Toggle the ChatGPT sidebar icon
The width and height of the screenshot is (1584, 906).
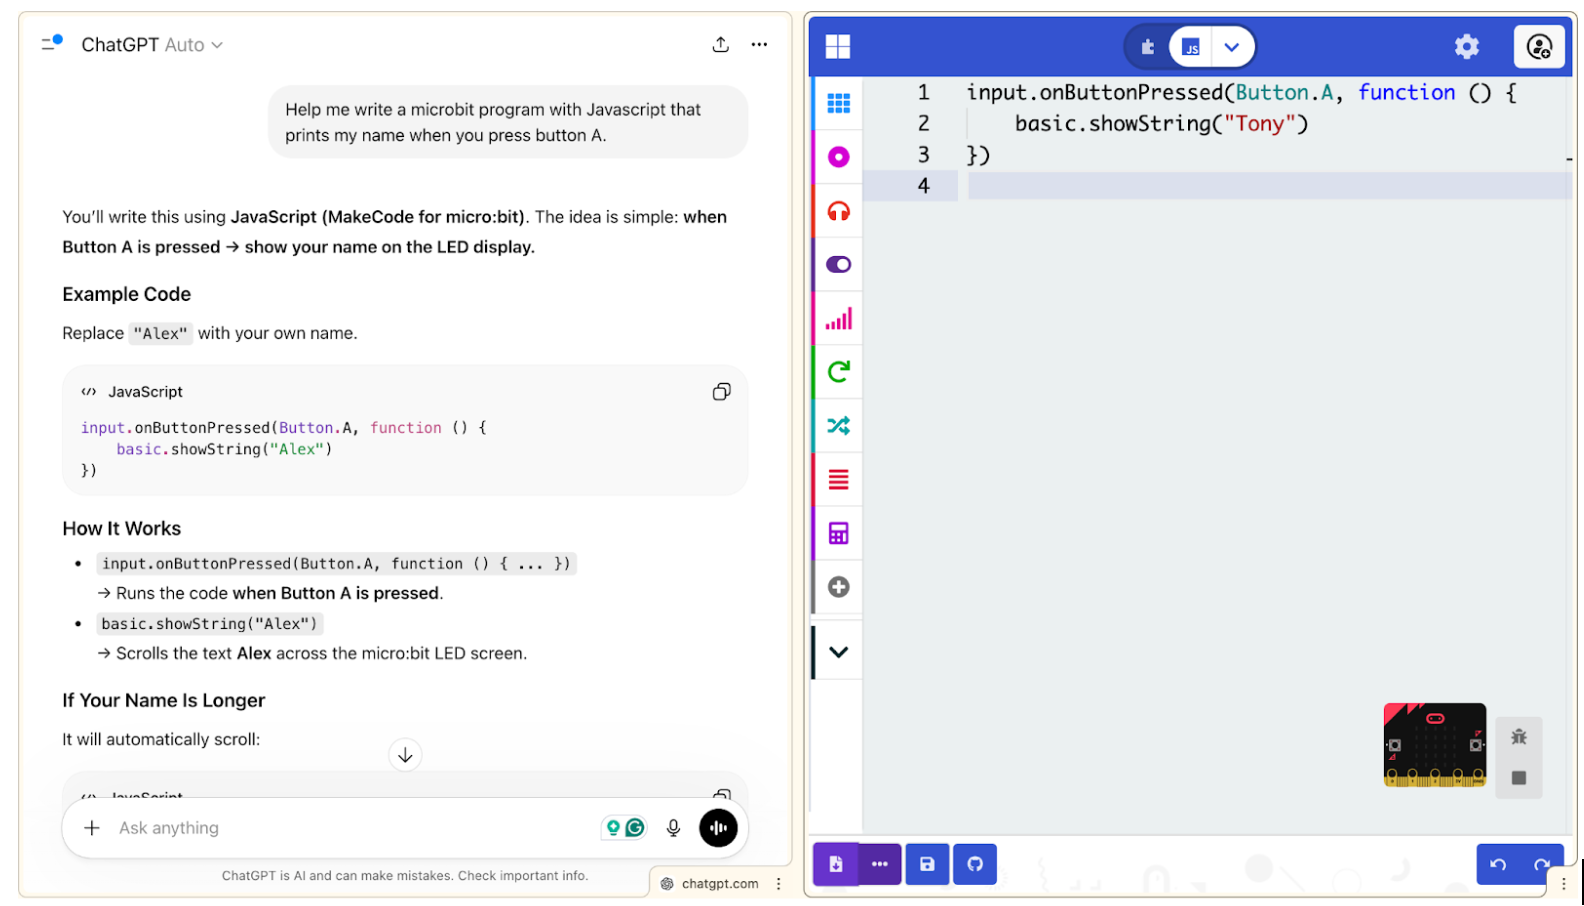[52, 43]
